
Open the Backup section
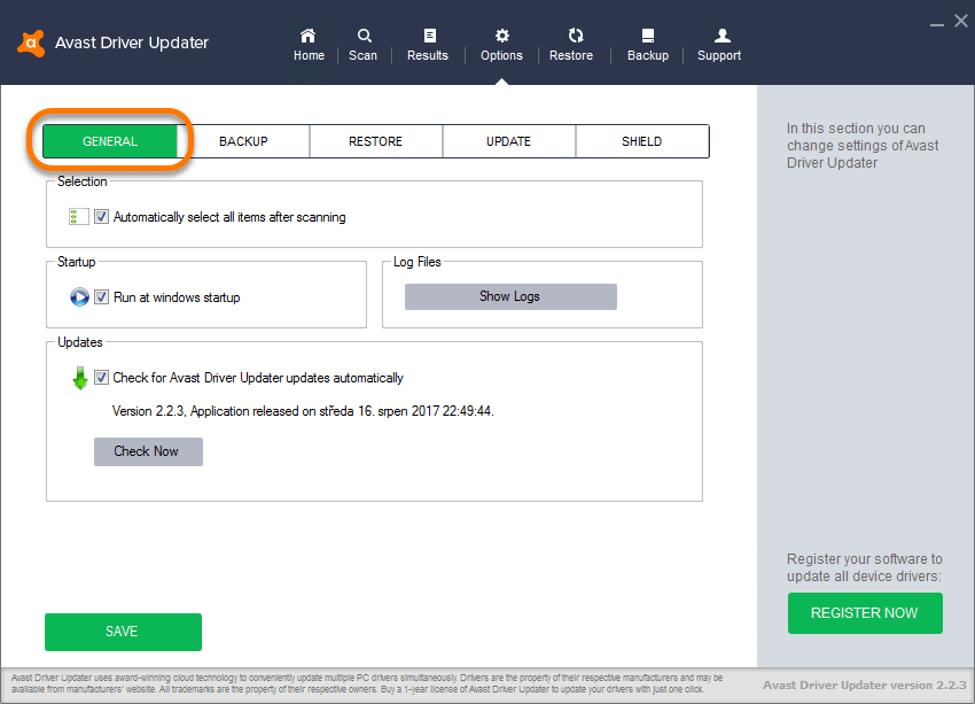click(647, 42)
